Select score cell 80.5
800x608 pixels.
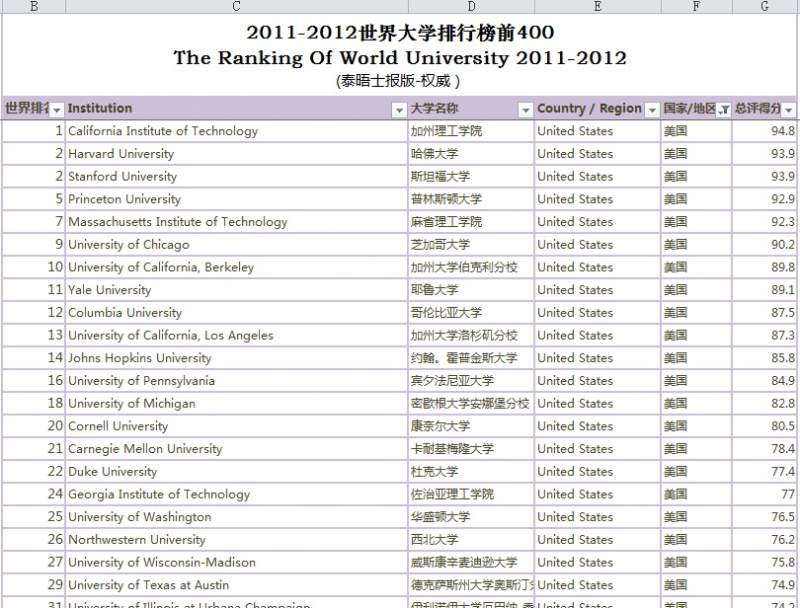pos(765,426)
